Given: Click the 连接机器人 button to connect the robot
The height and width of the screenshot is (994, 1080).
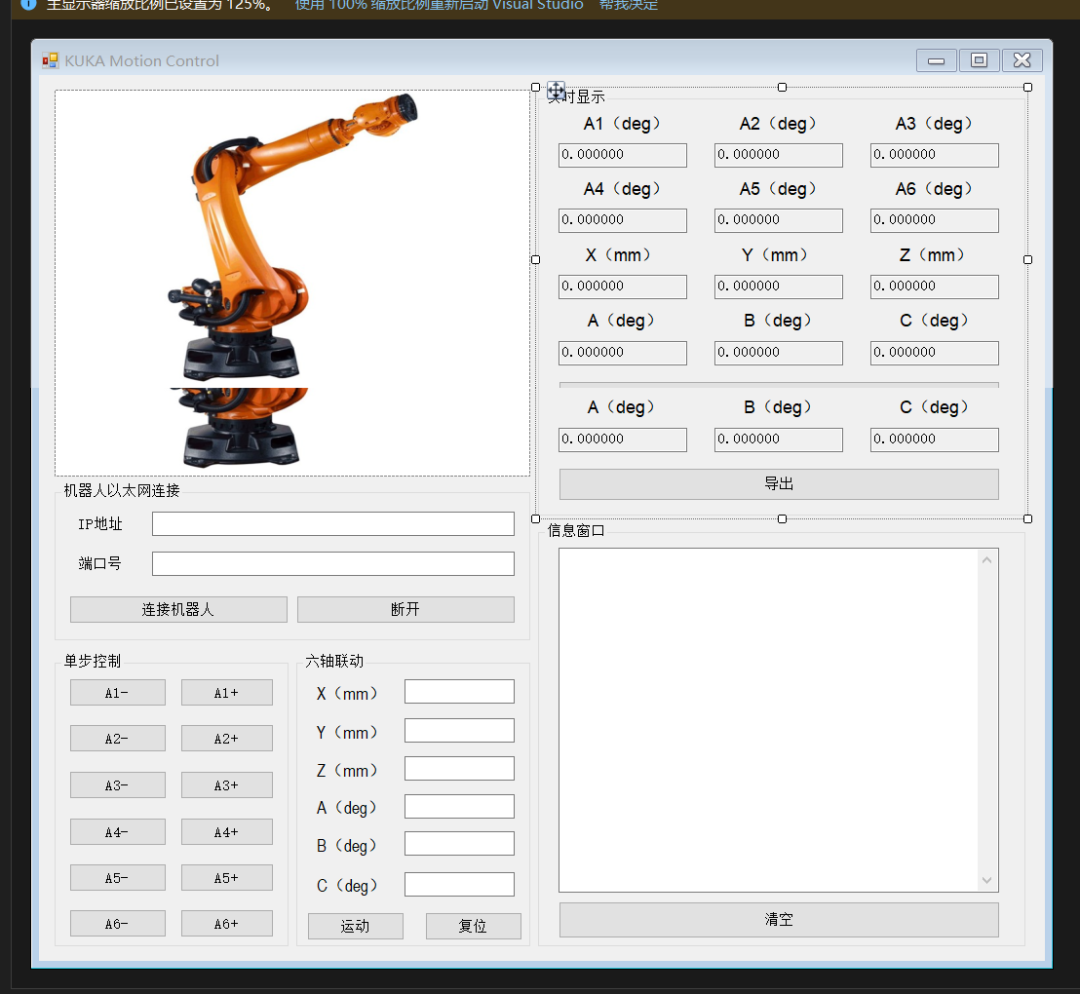Looking at the screenshot, I should (x=178, y=609).
